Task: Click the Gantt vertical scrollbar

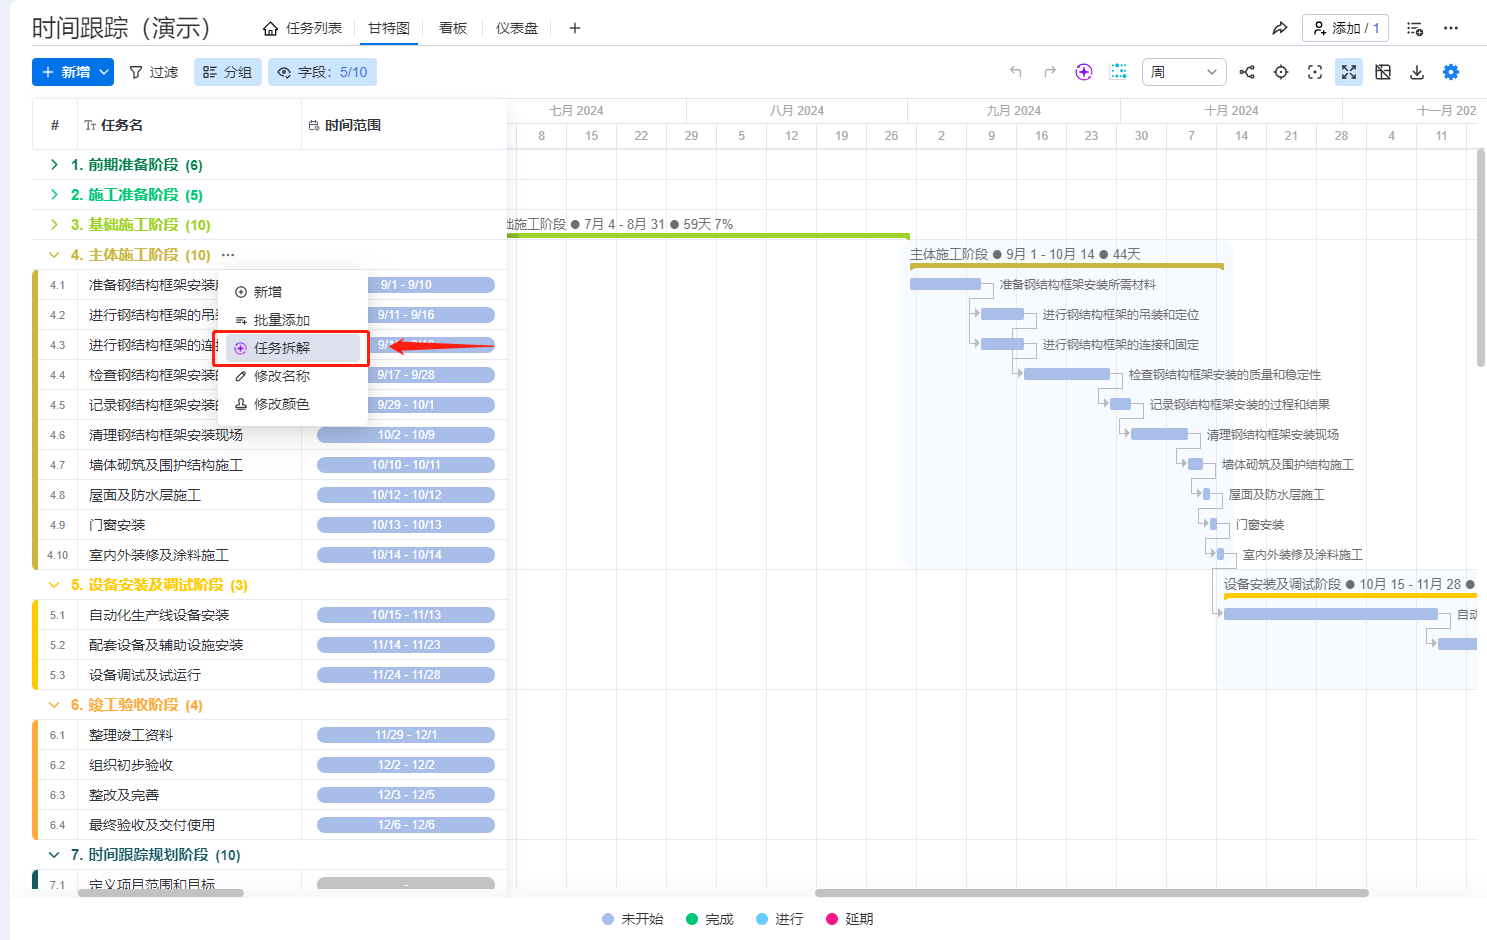Action: click(x=1482, y=258)
